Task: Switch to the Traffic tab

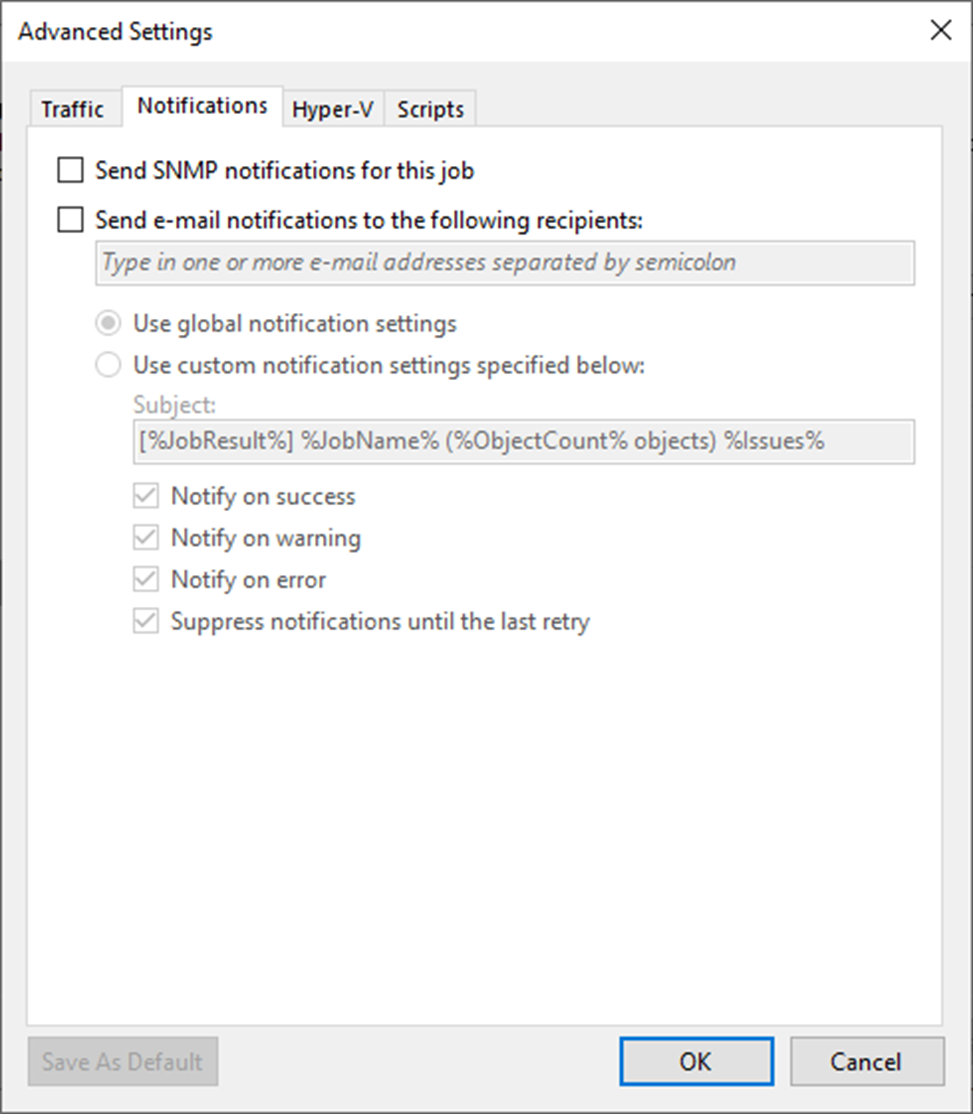Action: [x=72, y=109]
